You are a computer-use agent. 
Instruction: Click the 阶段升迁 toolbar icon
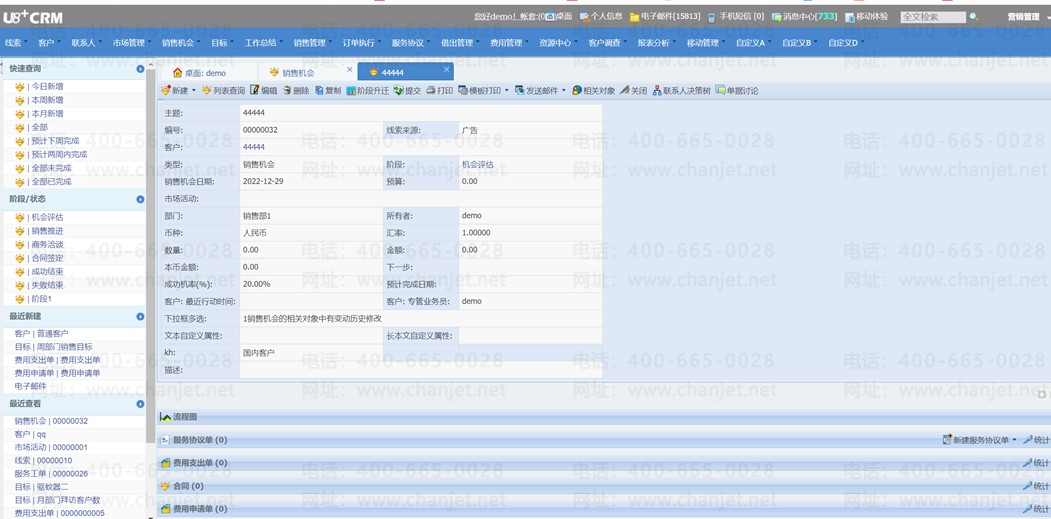(x=351, y=91)
